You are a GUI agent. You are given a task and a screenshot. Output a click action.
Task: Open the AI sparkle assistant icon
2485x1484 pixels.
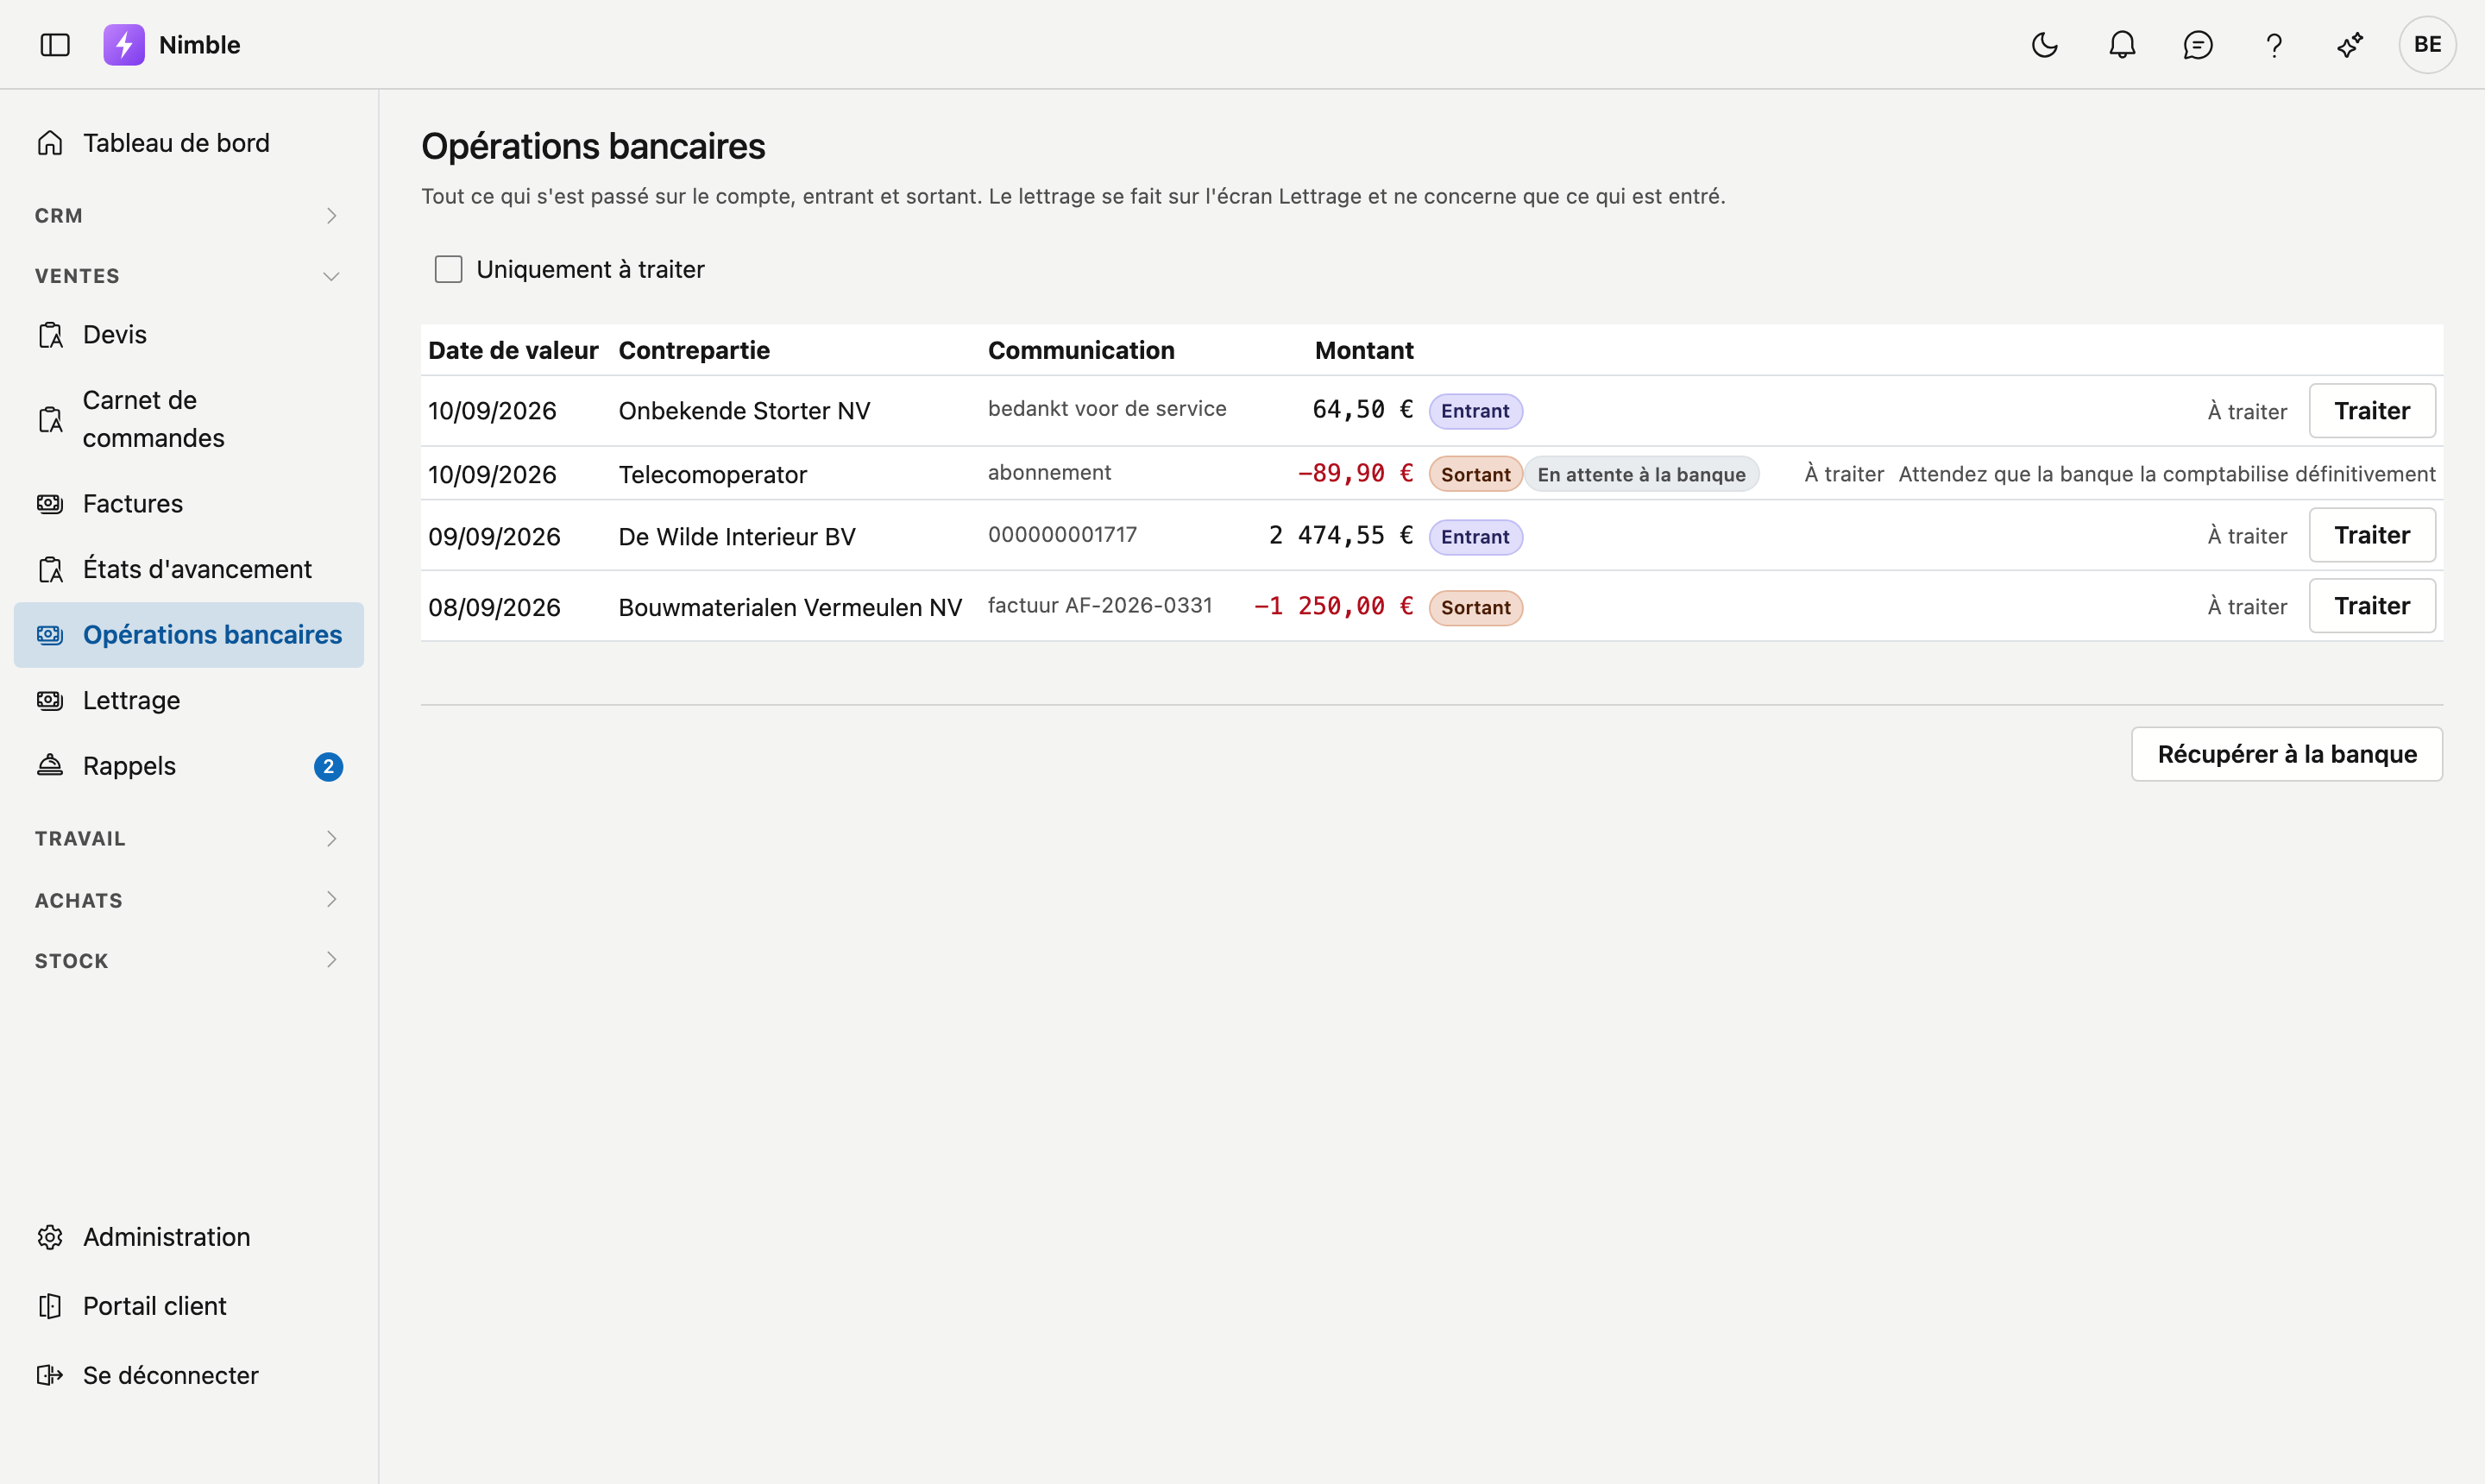click(2350, 45)
